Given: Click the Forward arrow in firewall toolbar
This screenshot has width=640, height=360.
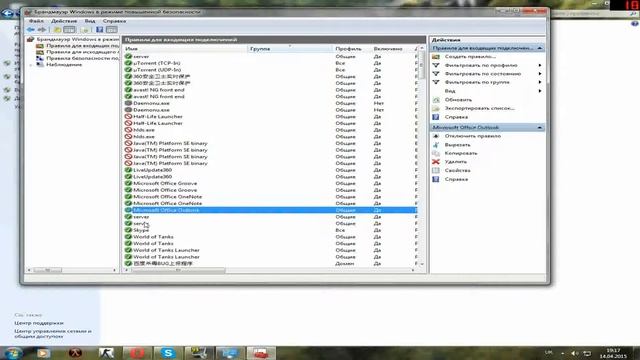Looking at the screenshot, I should tap(42, 30).
